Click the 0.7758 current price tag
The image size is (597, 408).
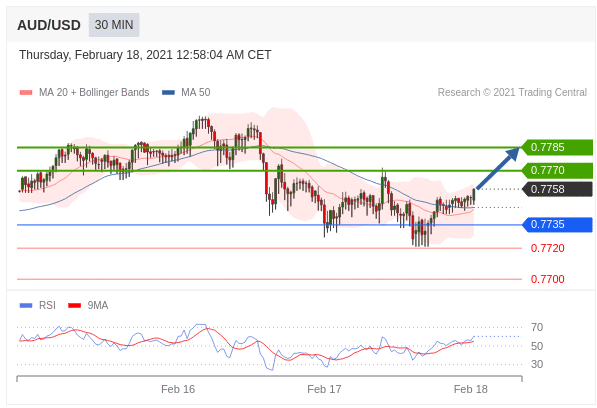[557, 189]
